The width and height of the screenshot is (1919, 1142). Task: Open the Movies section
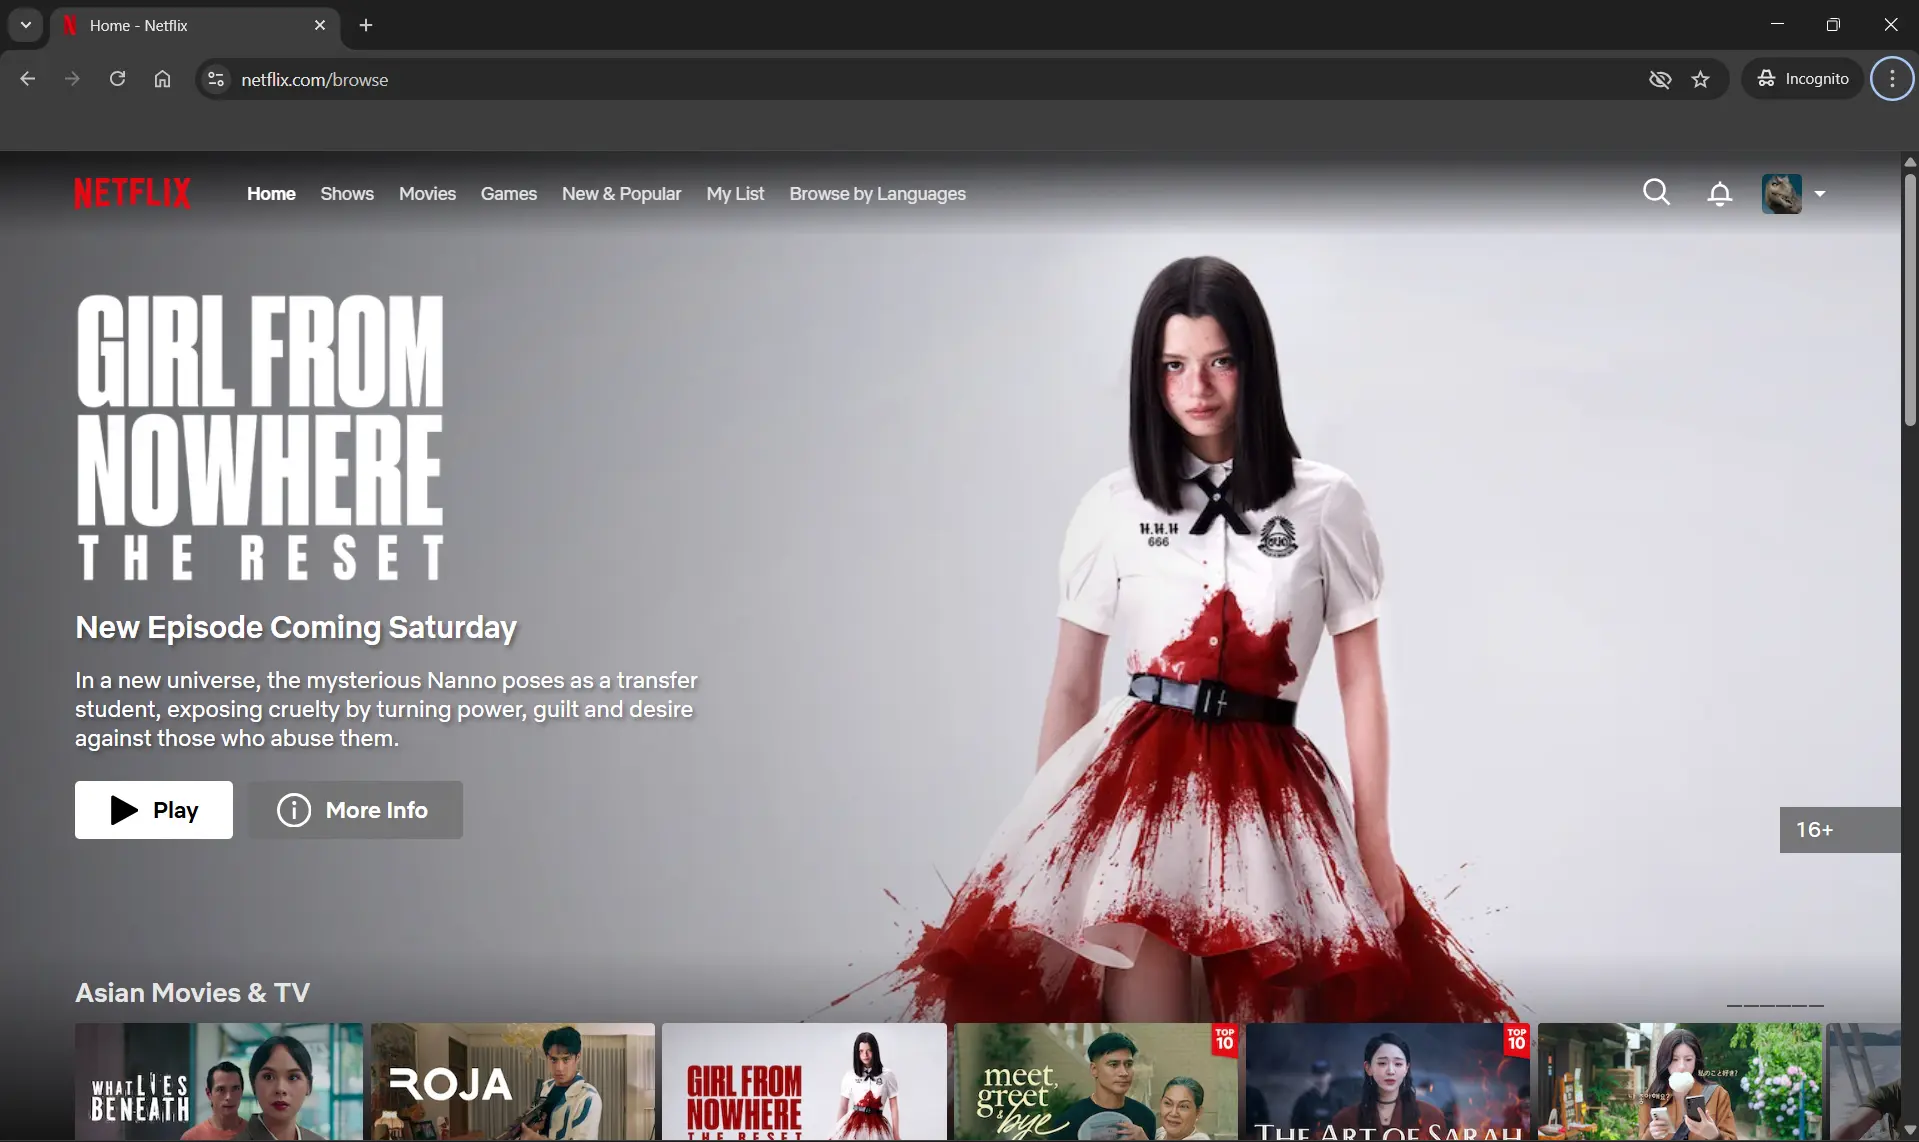click(x=427, y=194)
